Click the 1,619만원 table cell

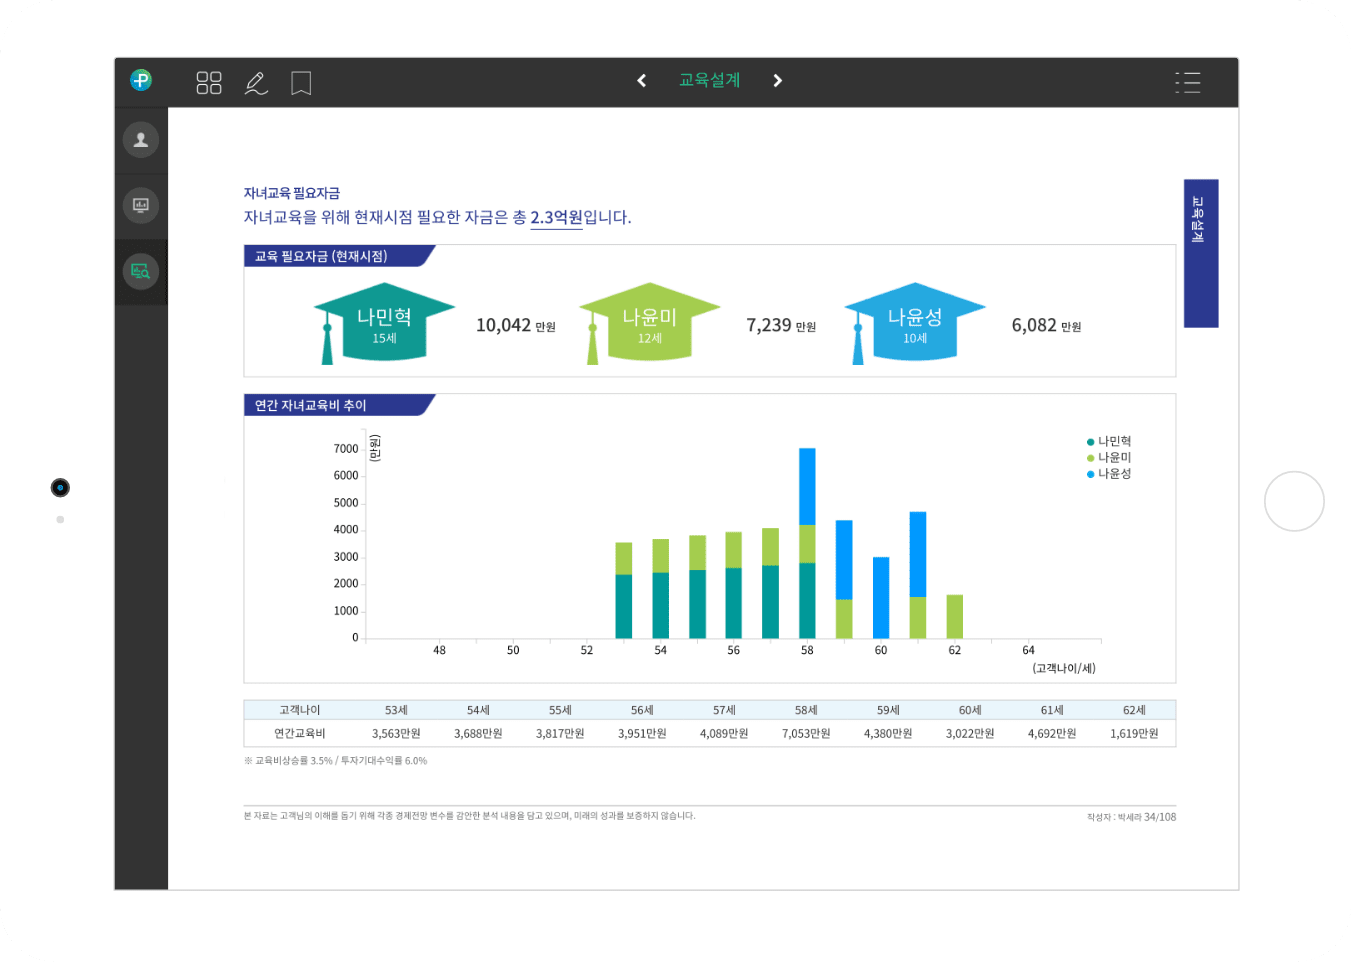pyautogui.click(x=1134, y=733)
